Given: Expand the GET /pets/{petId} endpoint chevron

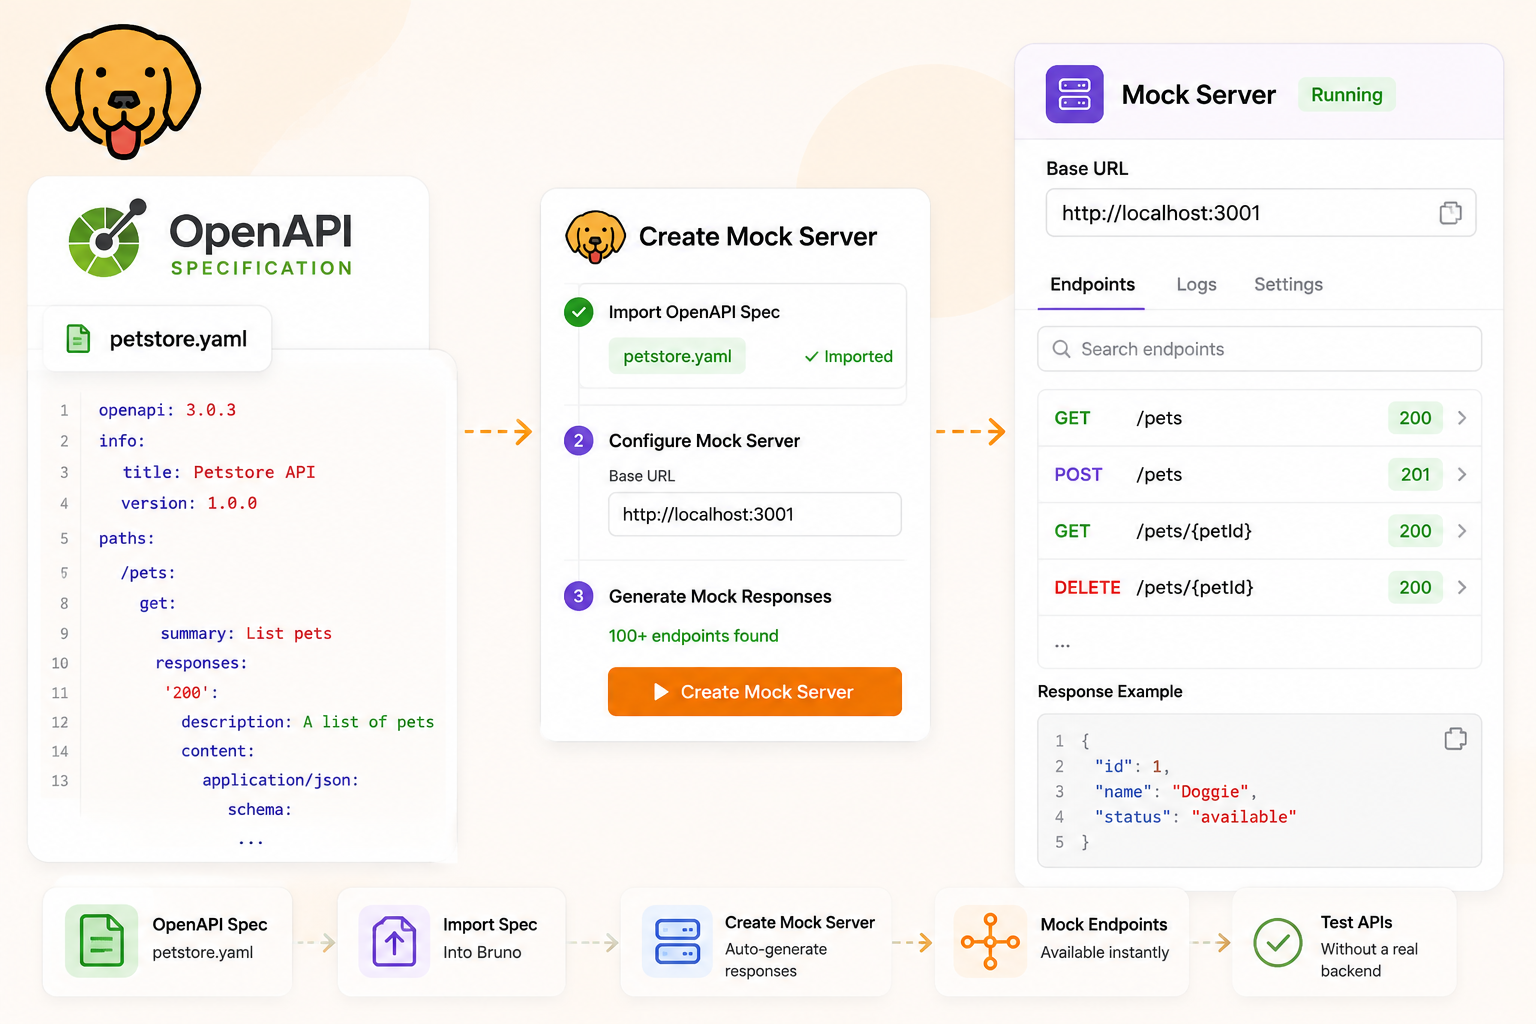Looking at the screenshot, I should click(x=1462, y=531).
